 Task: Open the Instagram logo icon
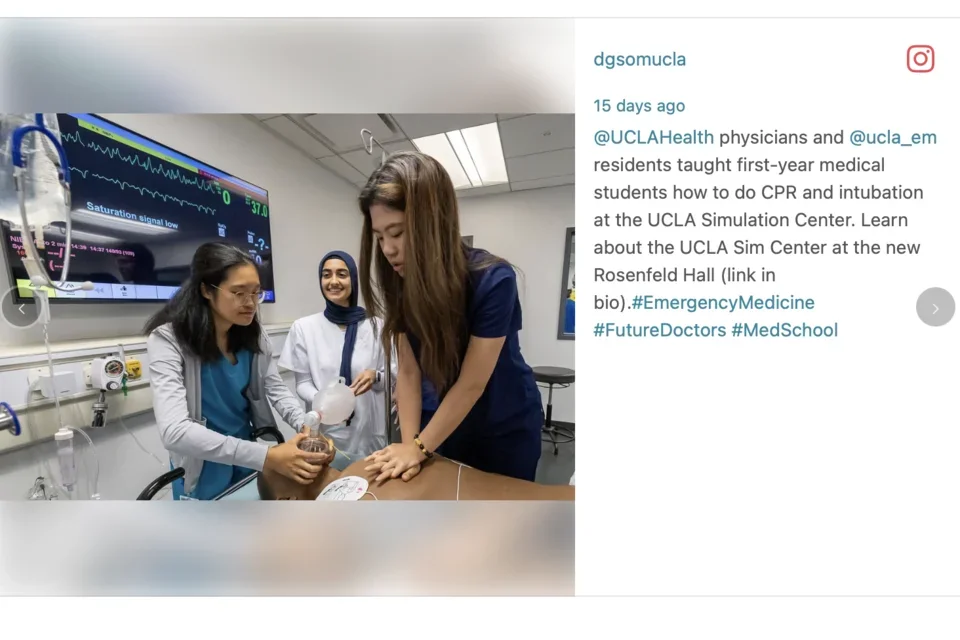[920, 59]
